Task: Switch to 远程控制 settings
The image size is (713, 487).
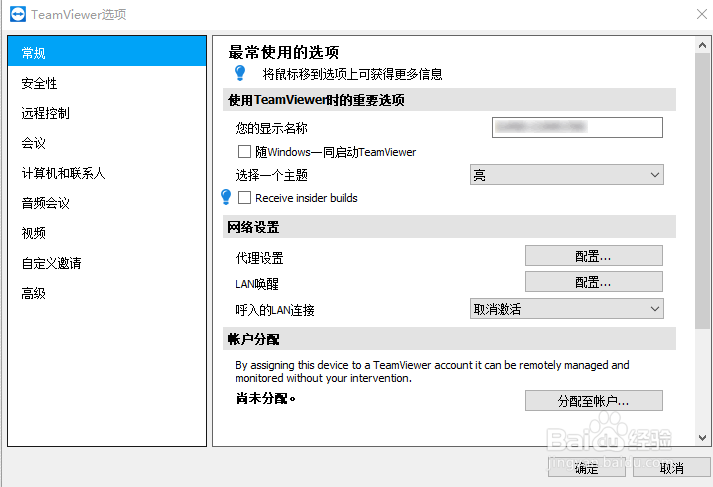Action: coord(107,113)
